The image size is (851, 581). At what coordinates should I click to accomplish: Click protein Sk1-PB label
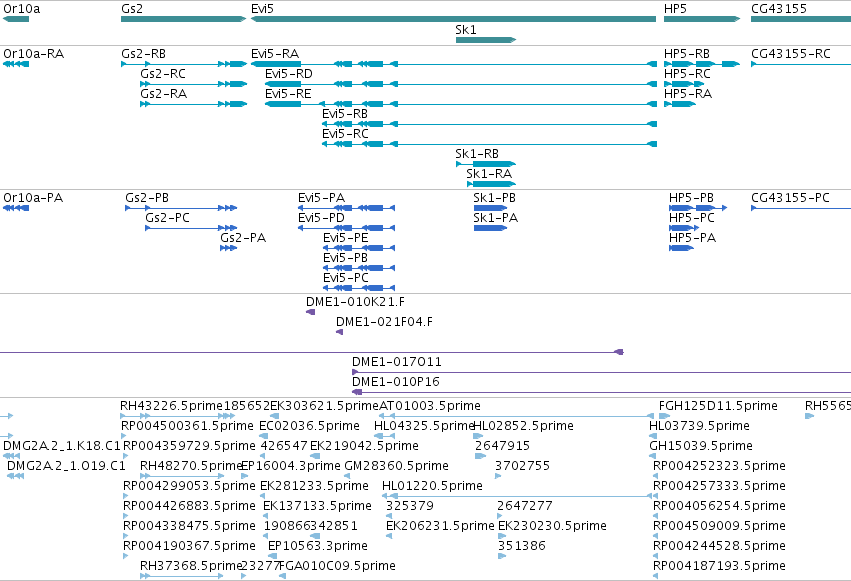[494, 198]
